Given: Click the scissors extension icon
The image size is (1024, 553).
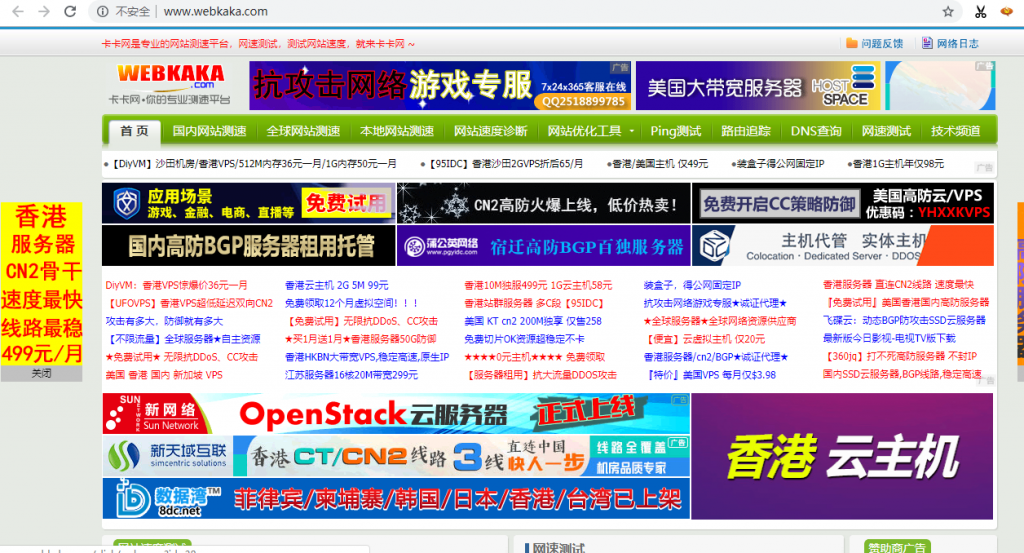Looking at the screenshot, I should 980,11.
